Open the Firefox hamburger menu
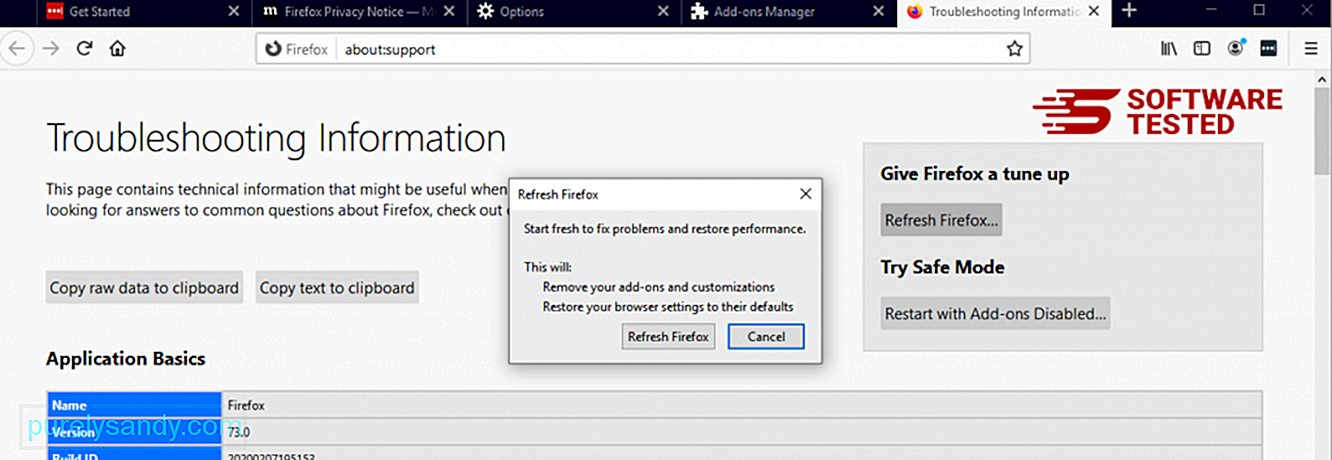 1311,48
